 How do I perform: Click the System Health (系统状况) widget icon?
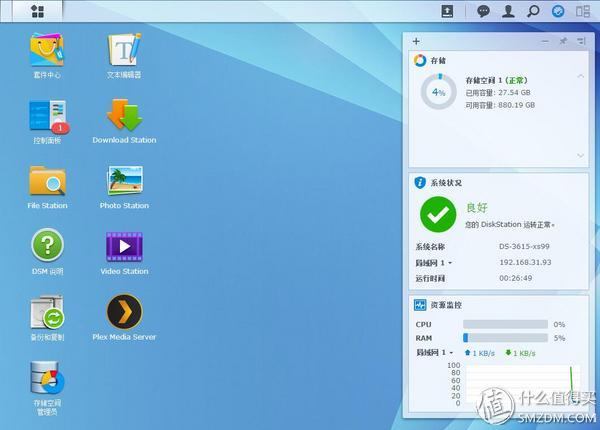(420, 182)
